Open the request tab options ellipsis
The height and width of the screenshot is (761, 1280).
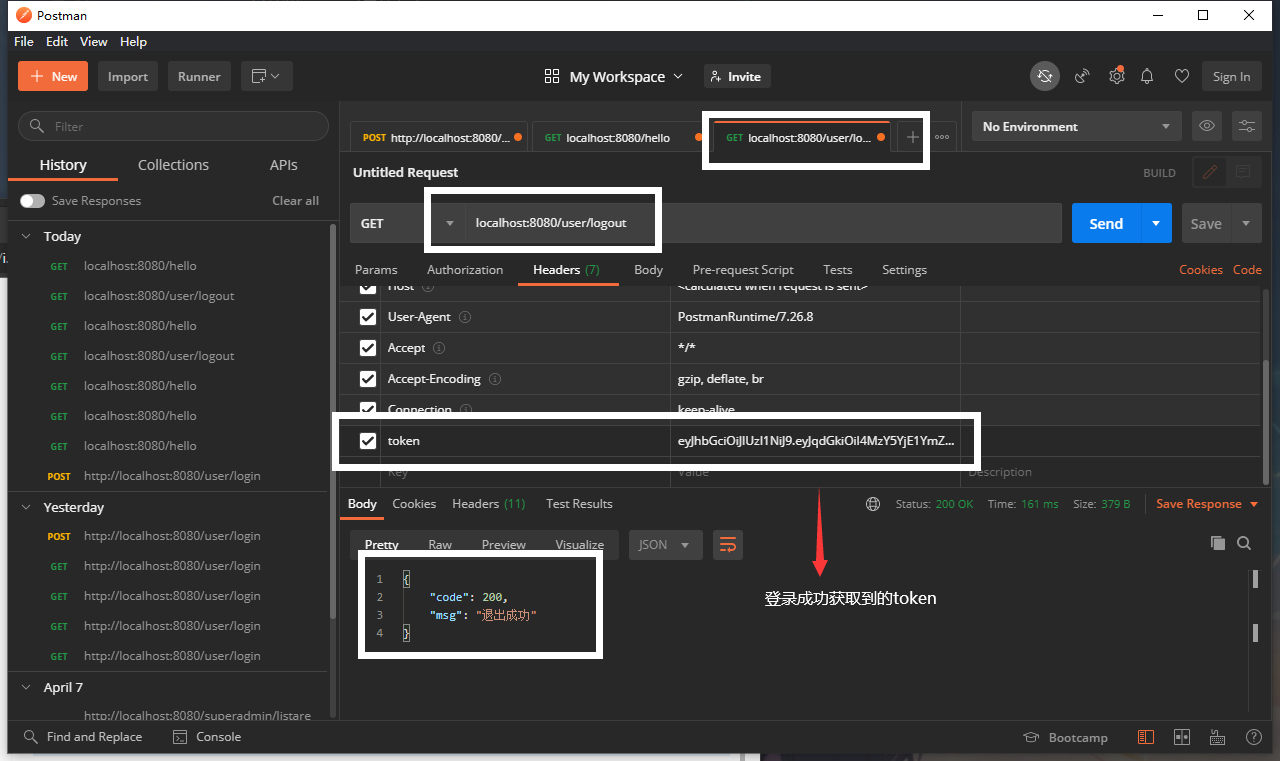942,137
